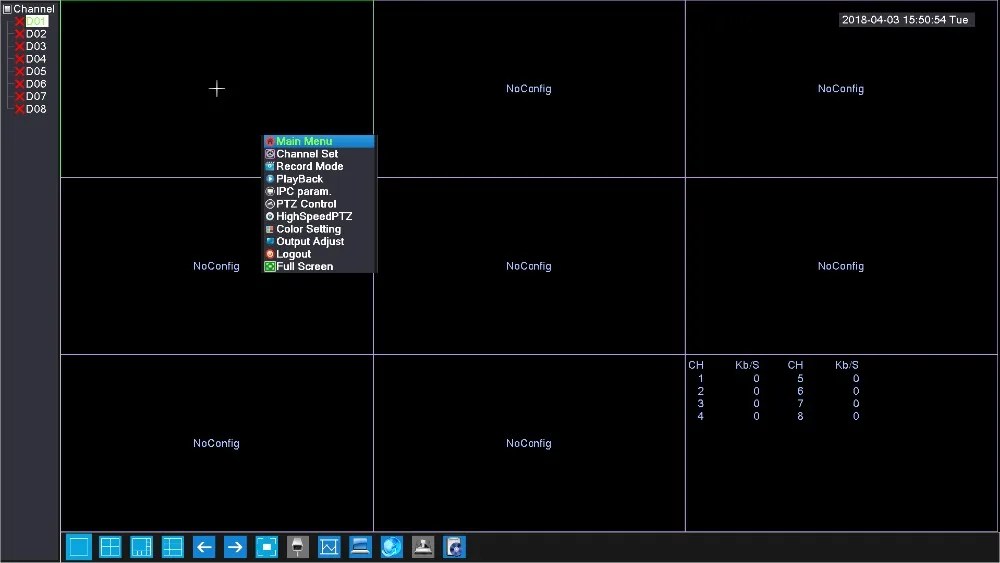Open Main Menu from context menu

[319, 142]
